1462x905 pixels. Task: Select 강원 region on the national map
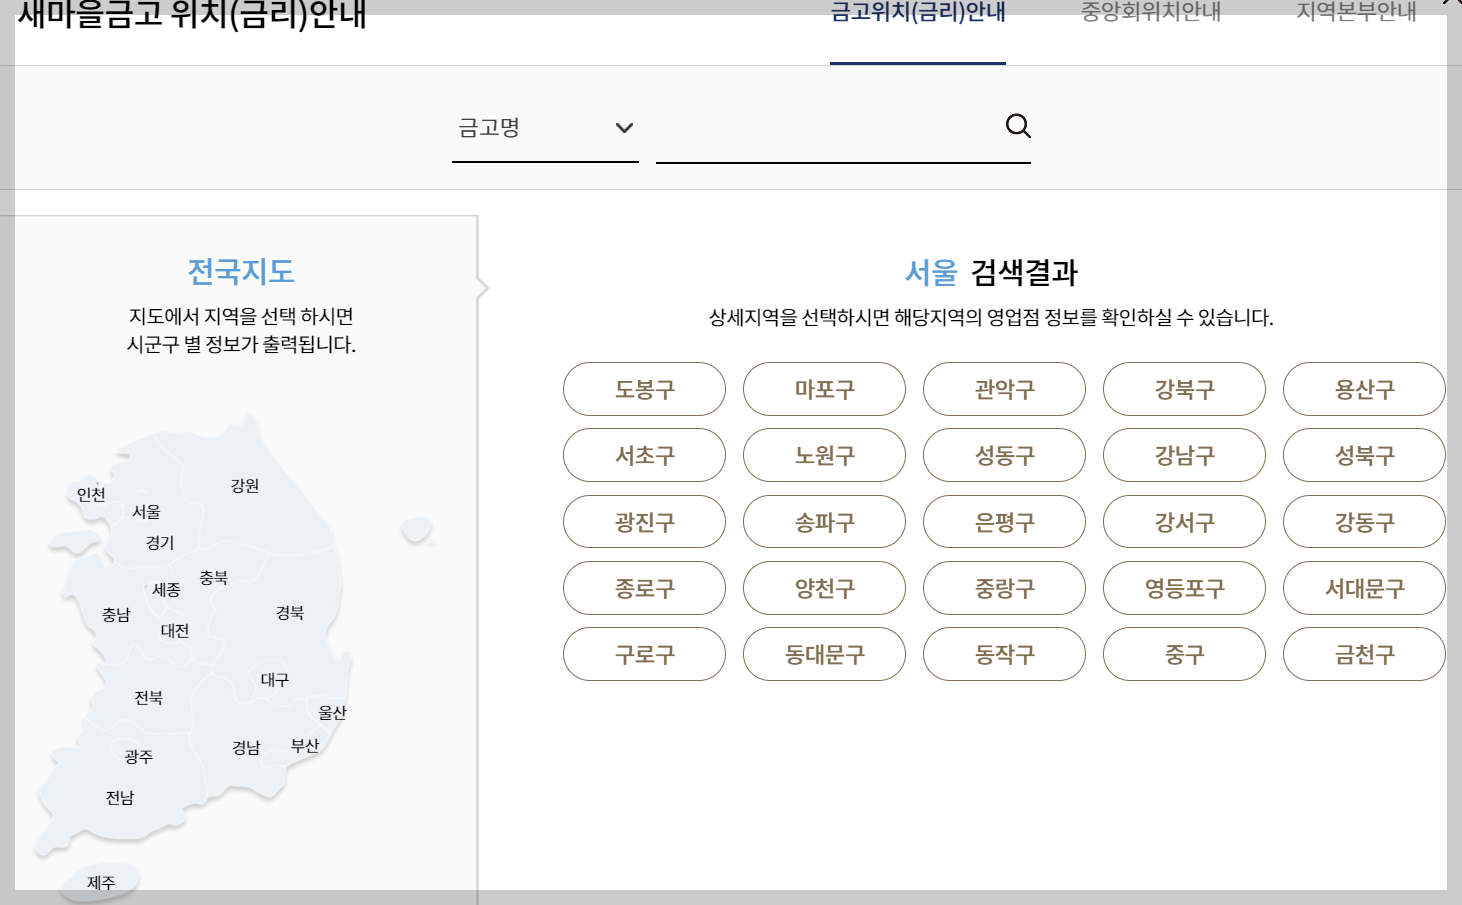click(246, 486)
